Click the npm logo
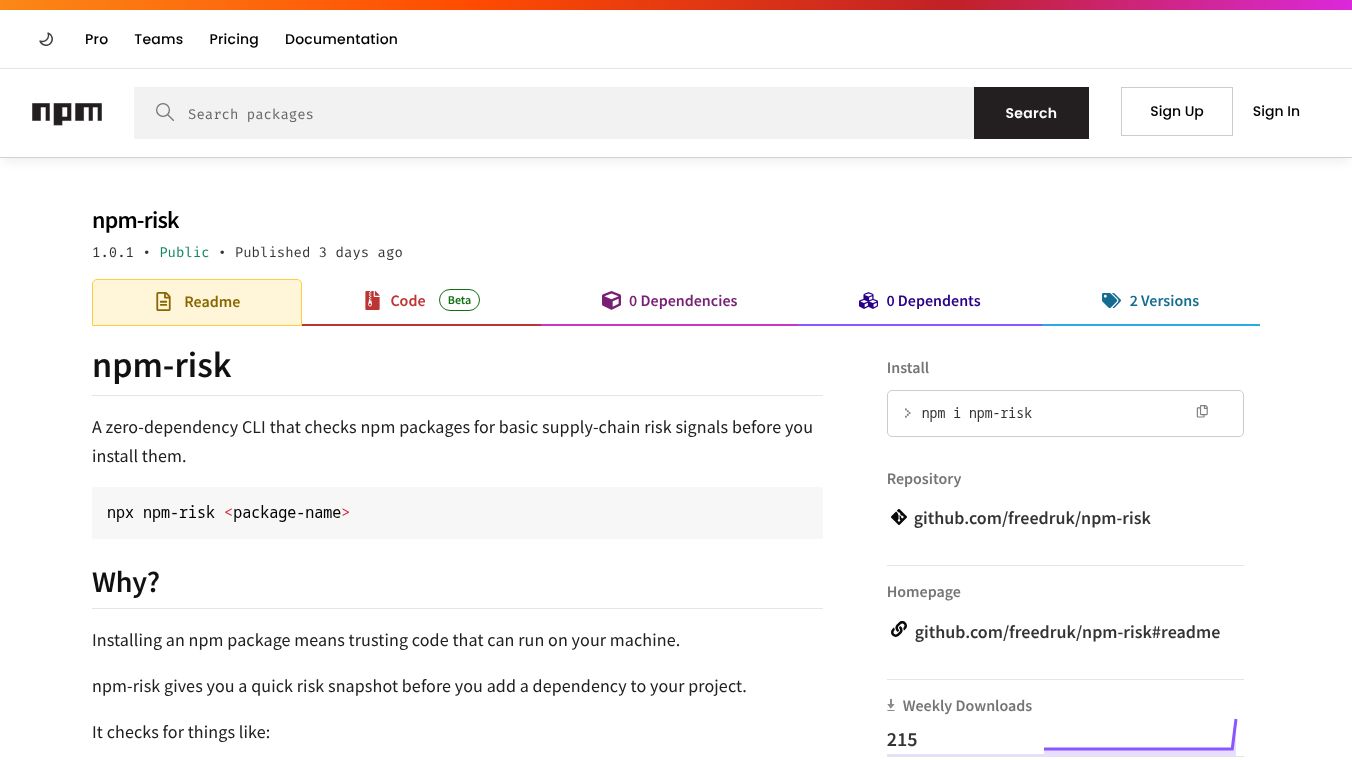Image resolution: width=1352 pixels, height=760 pixels. point(67,113)
